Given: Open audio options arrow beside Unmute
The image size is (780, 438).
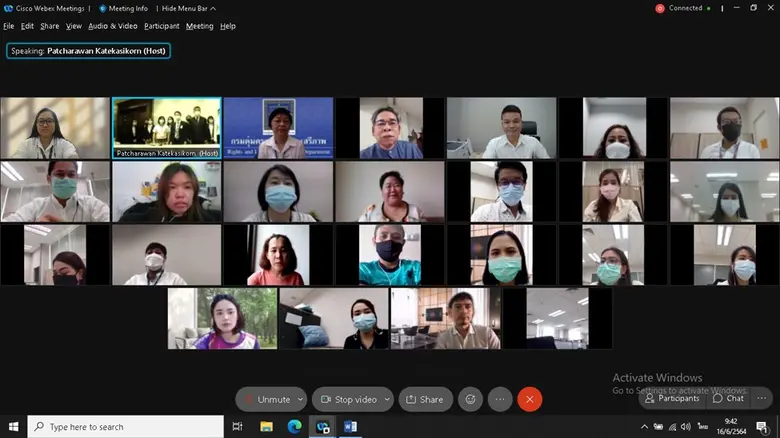Looking at the screenshot, I should (300, 399).
